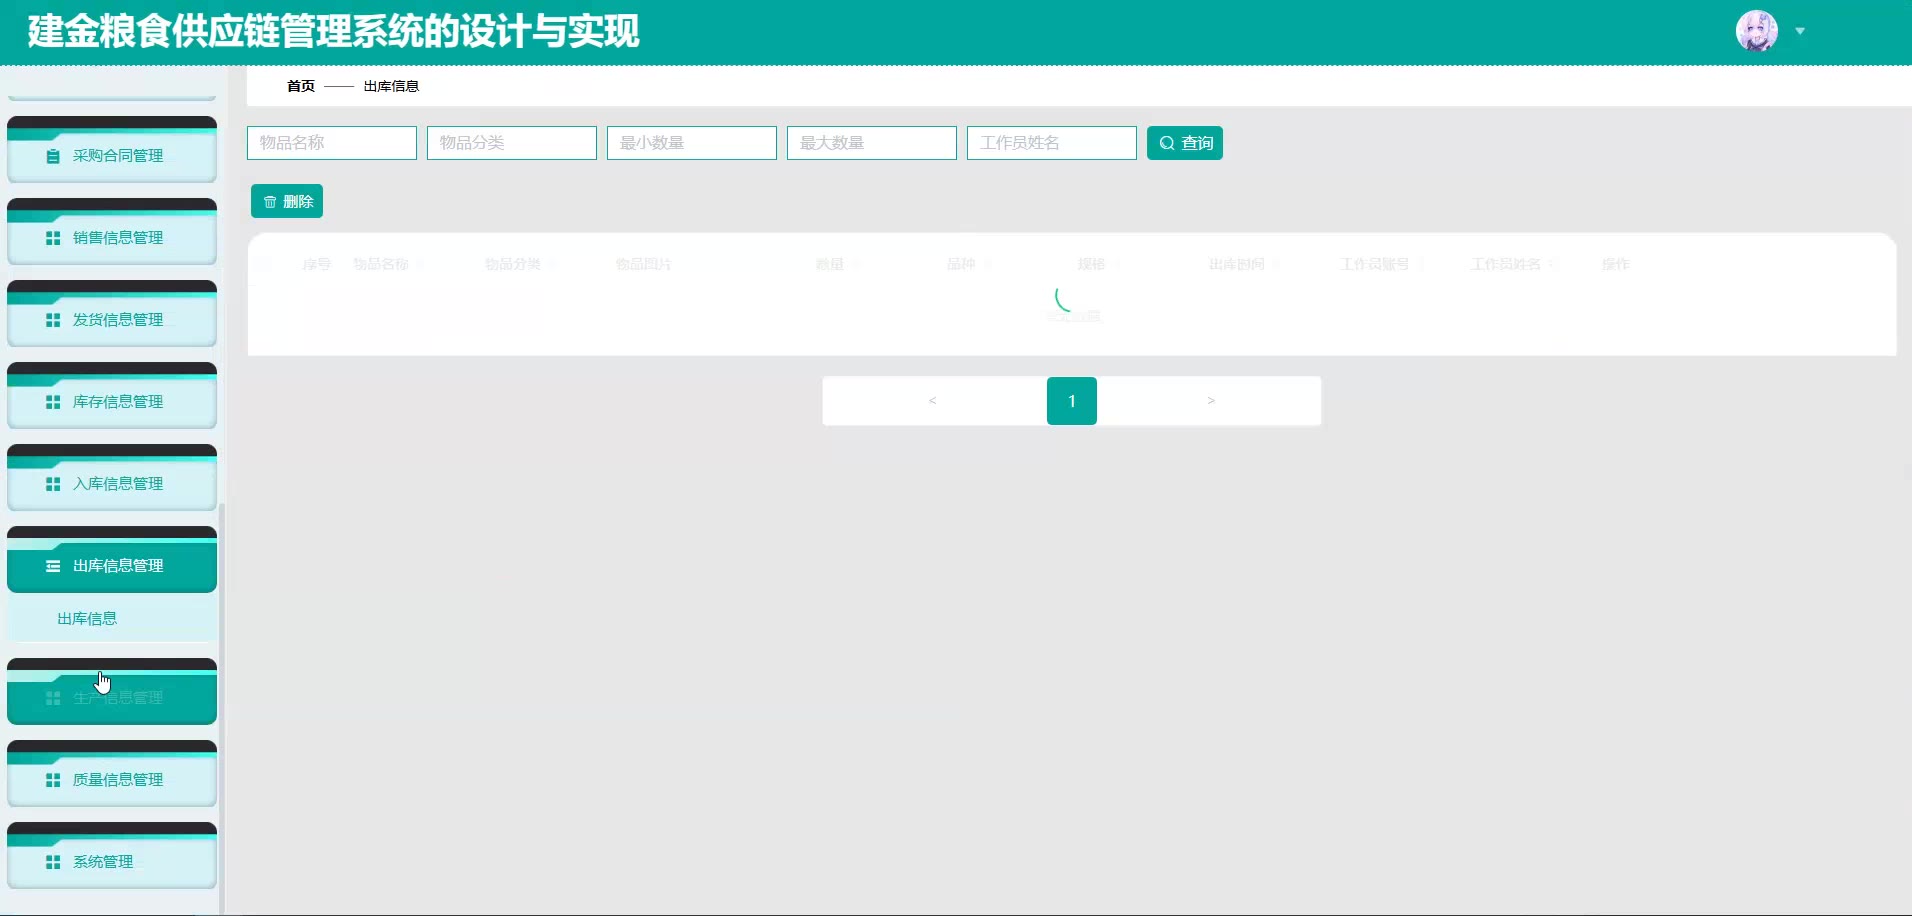Click the user avatar picture
Screen dimensions: 1912x916
[x=1757, y=31]
